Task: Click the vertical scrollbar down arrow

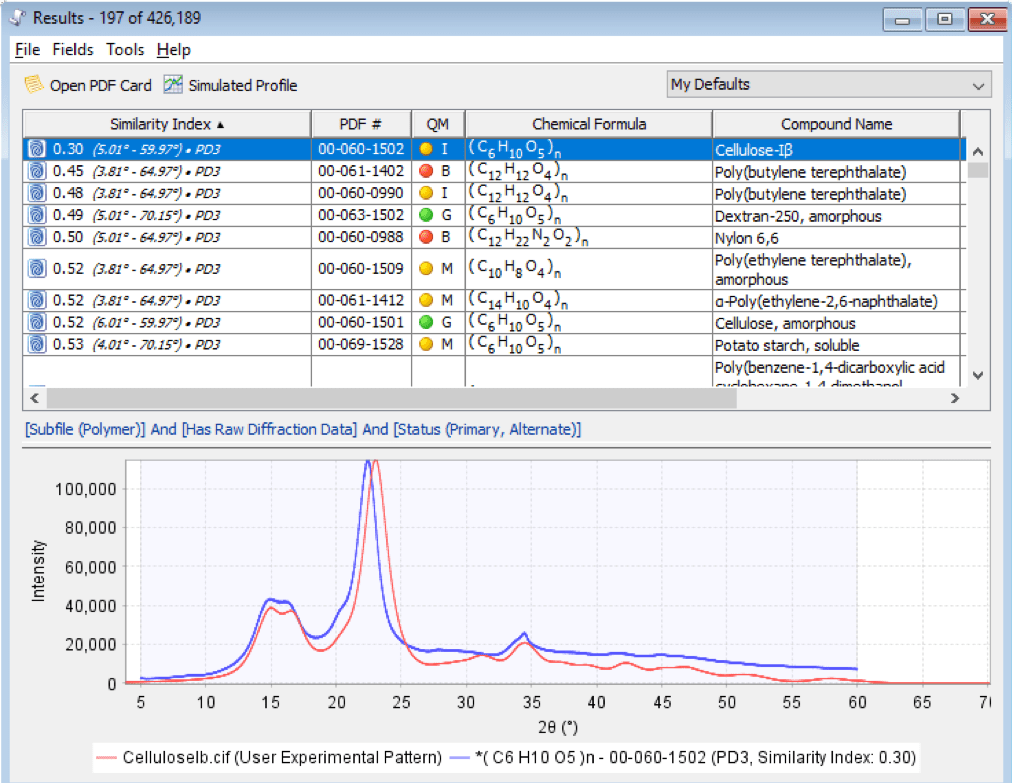Action: pyautogui.click(x=978, y=375)
